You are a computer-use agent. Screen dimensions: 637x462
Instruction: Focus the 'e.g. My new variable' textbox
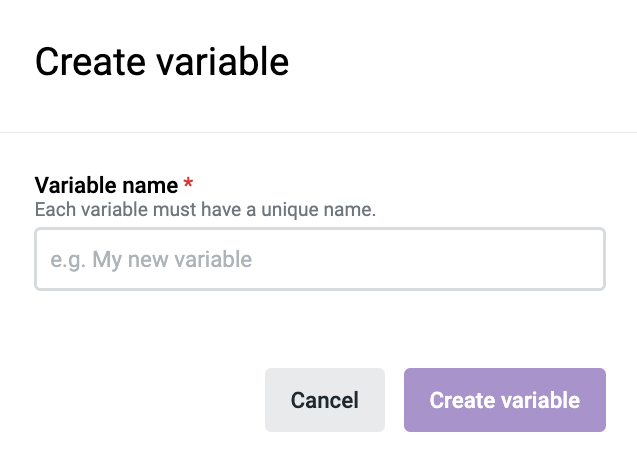(320, 260)
